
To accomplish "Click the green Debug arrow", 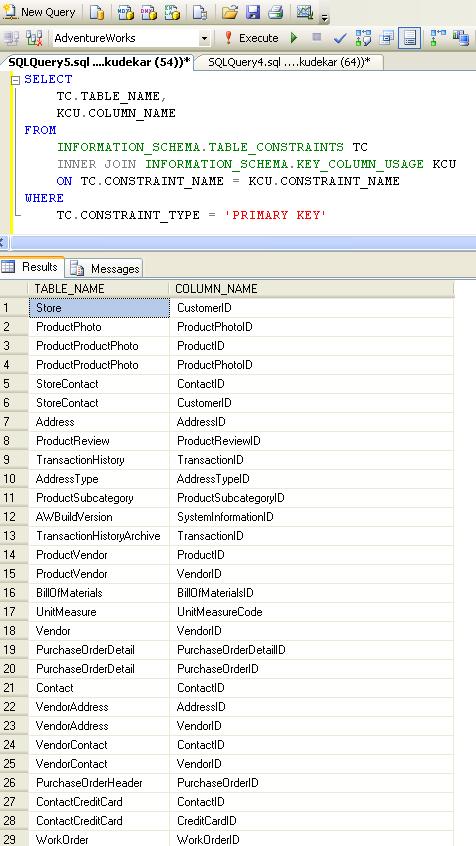I will tap(294, 38).
